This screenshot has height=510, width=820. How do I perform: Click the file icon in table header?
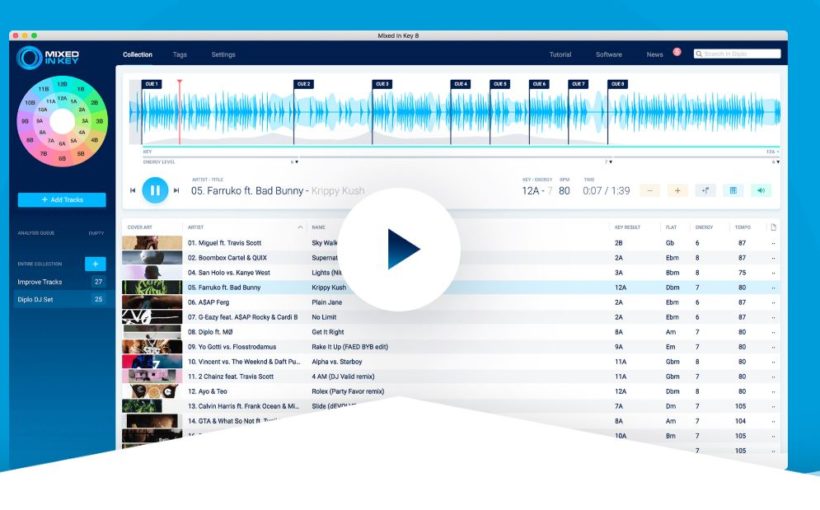(773, 227)
